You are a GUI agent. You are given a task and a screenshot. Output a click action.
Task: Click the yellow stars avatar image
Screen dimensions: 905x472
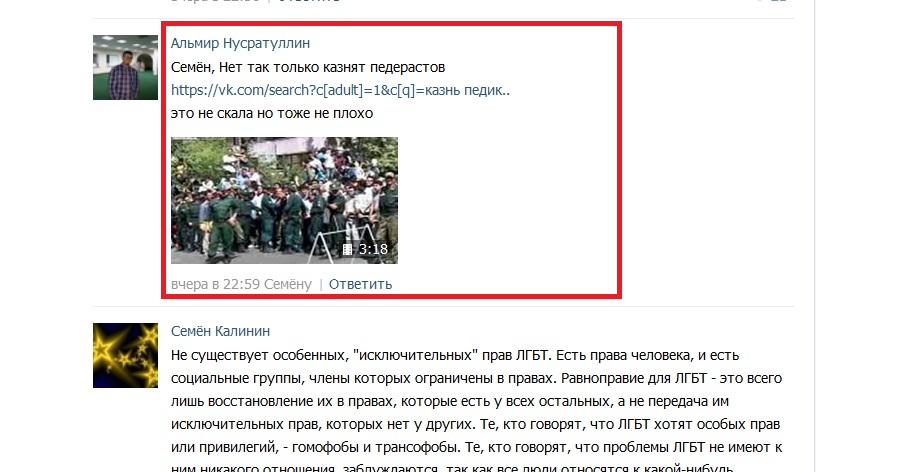click(x=125, y=355)
